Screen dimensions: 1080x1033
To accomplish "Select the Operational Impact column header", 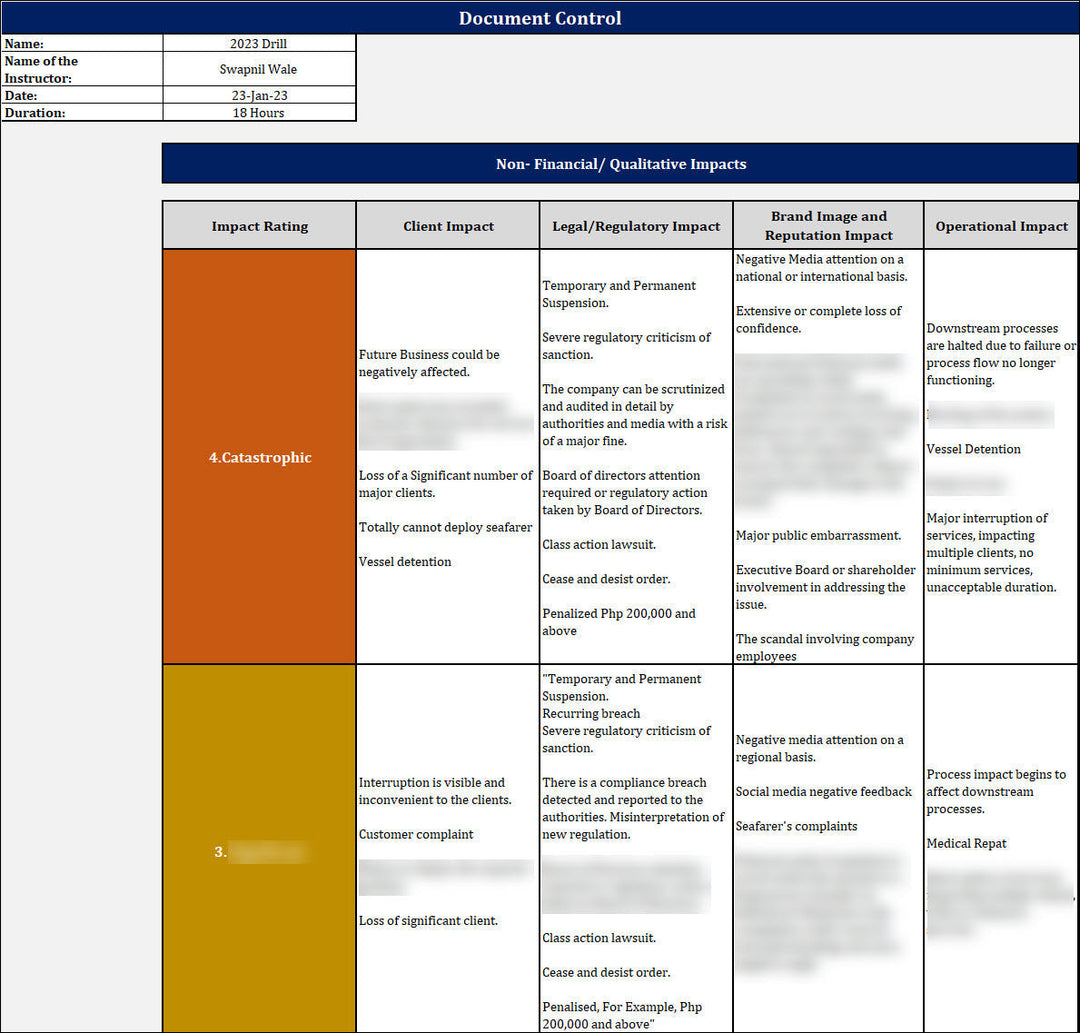I will tap(1001, 226).
